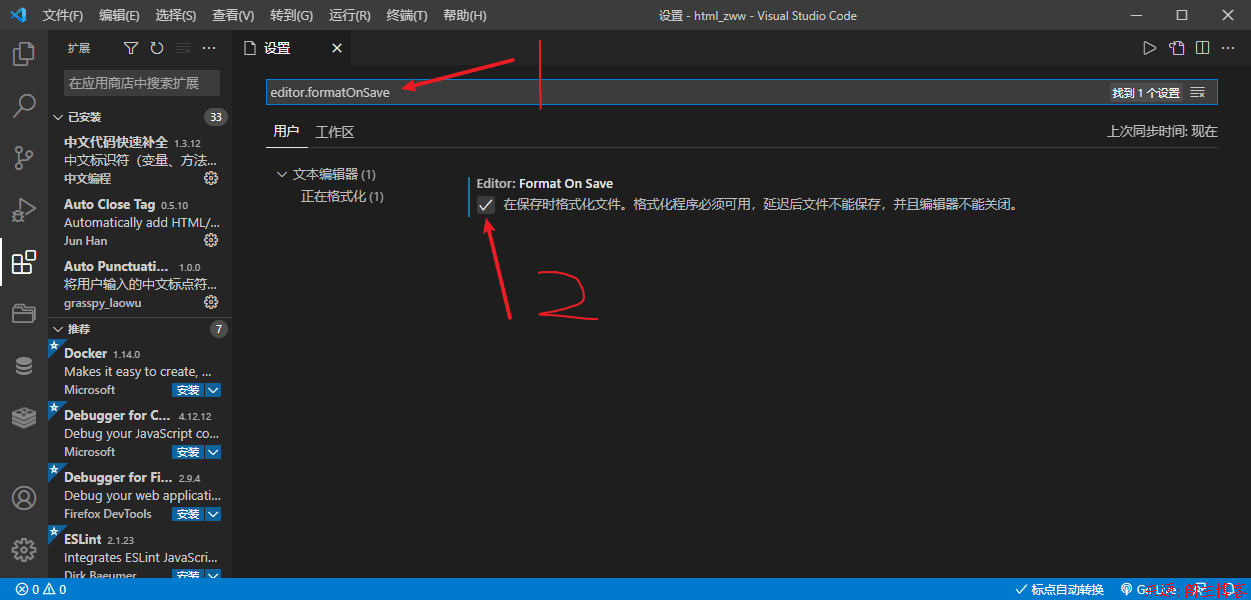Open the 转到(G) menu
The height and width of the screenshot is (600, 1251).
pyautogui.click(x=291, y=15)
